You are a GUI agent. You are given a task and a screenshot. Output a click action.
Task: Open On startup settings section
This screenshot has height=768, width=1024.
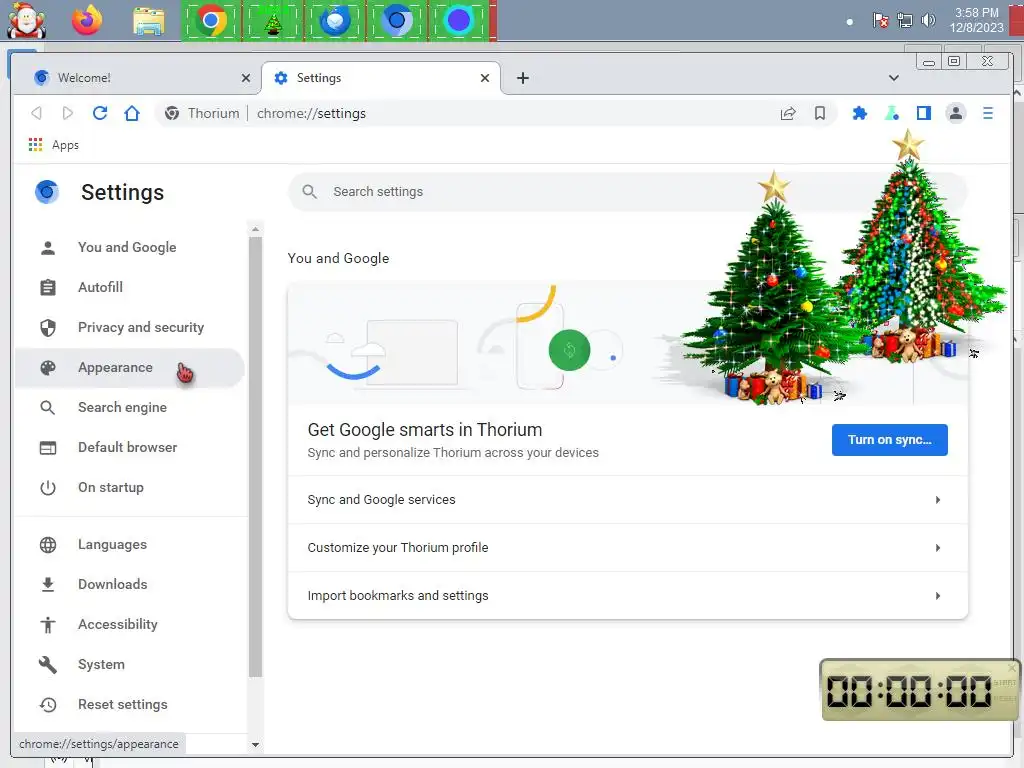pos(130,487)
